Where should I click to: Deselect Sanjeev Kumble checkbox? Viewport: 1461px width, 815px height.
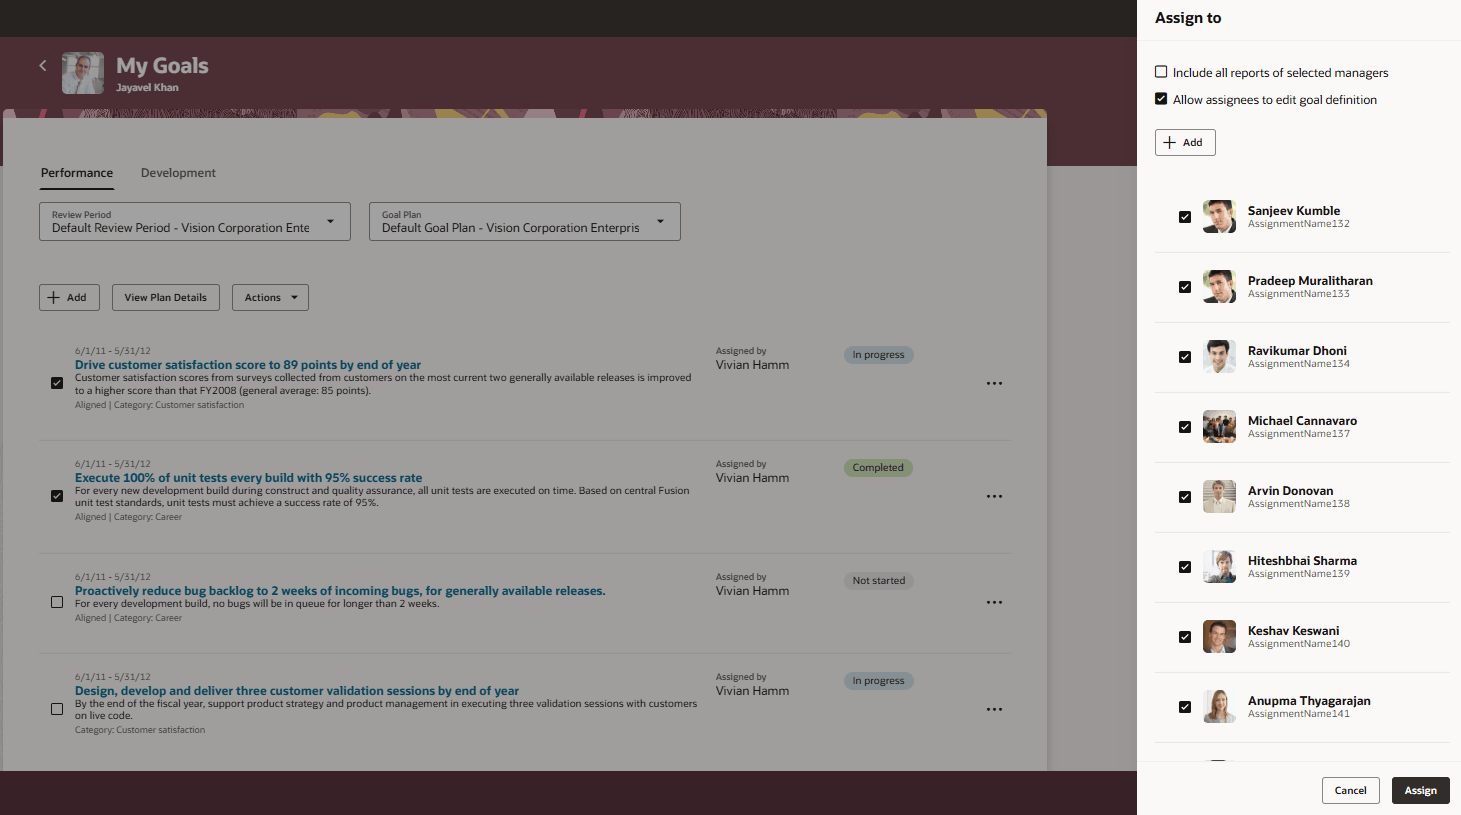point(1185,217)
